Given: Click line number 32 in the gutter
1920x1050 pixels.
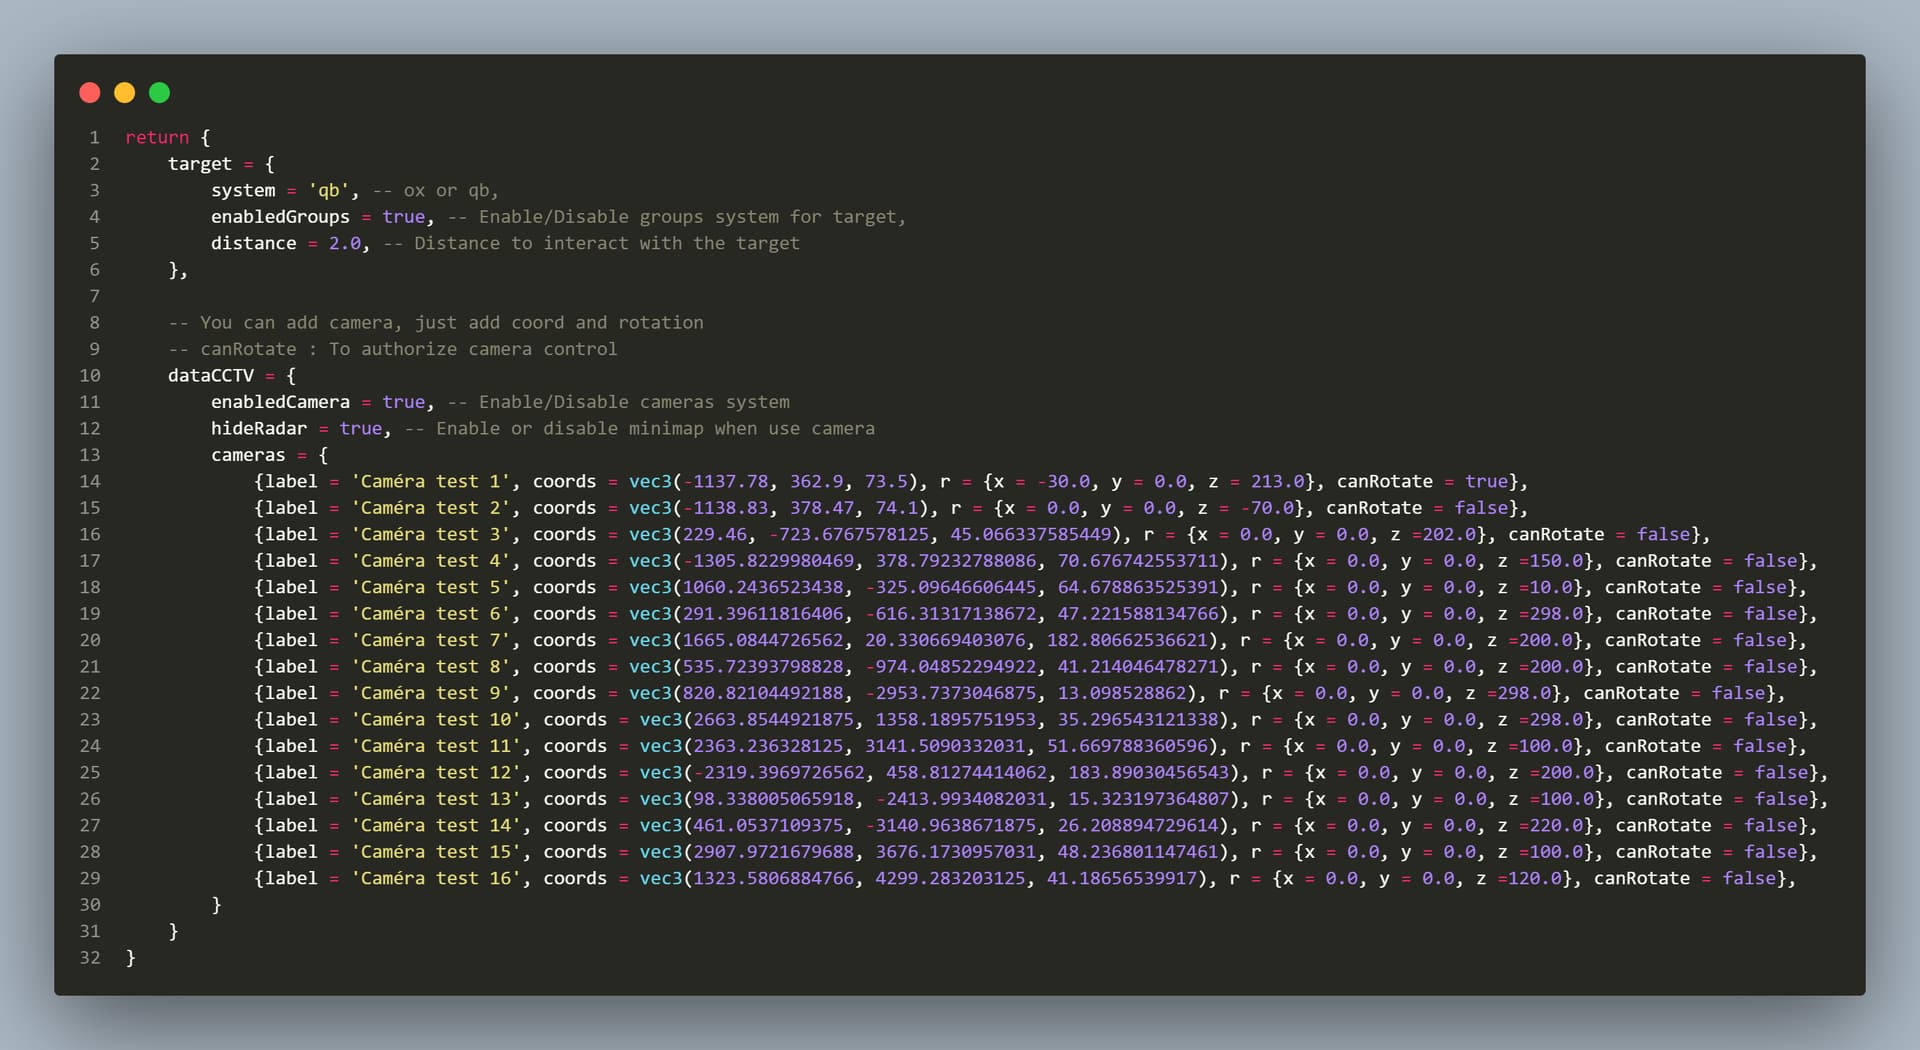Looking at the screenshot, I should point(90,958).
